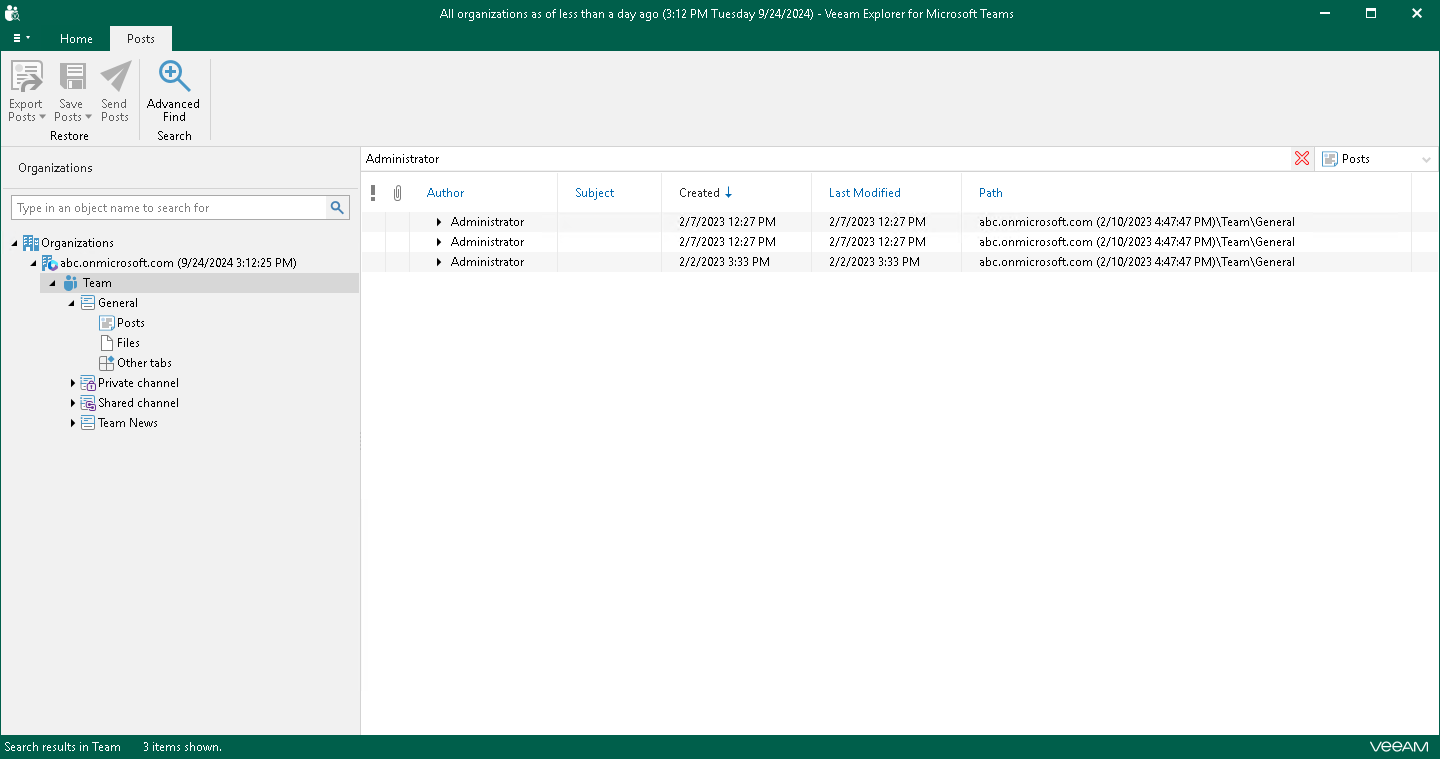The width and height of the screenshot is (1440, 759).
Task: Expand the Shared channel node
Action: (x=73, y=403)
